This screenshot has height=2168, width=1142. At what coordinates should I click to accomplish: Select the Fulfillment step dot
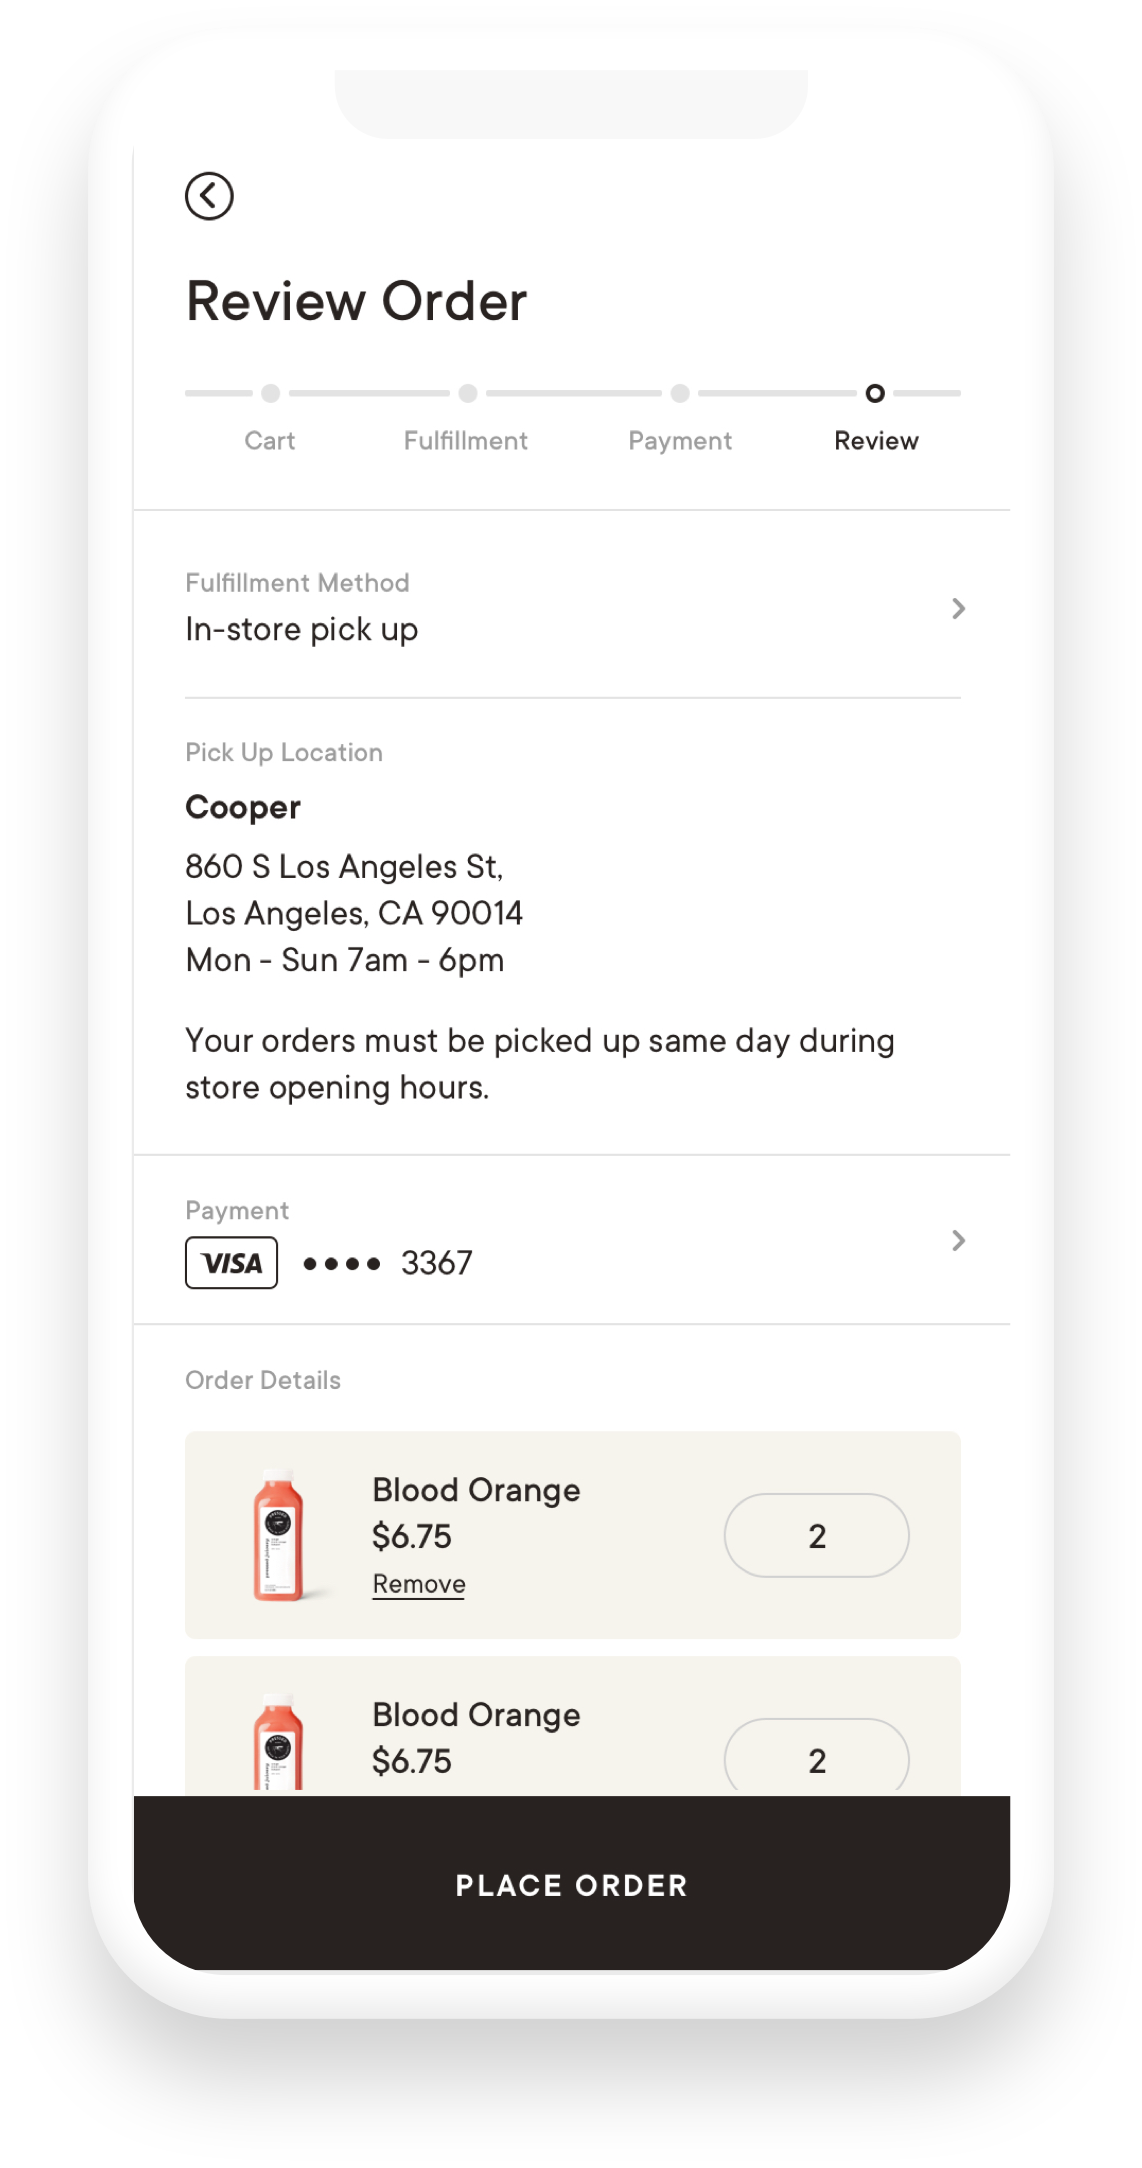click(x=467, y=393)
